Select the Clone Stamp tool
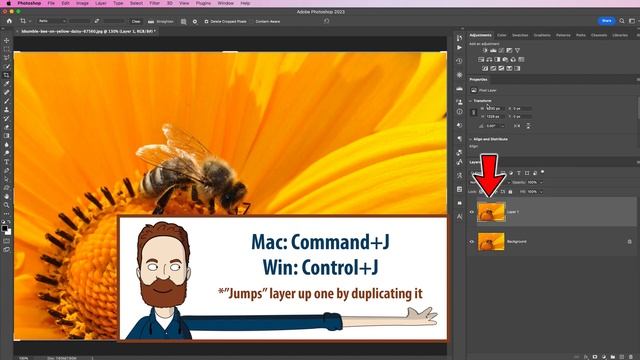 (7, 109)
